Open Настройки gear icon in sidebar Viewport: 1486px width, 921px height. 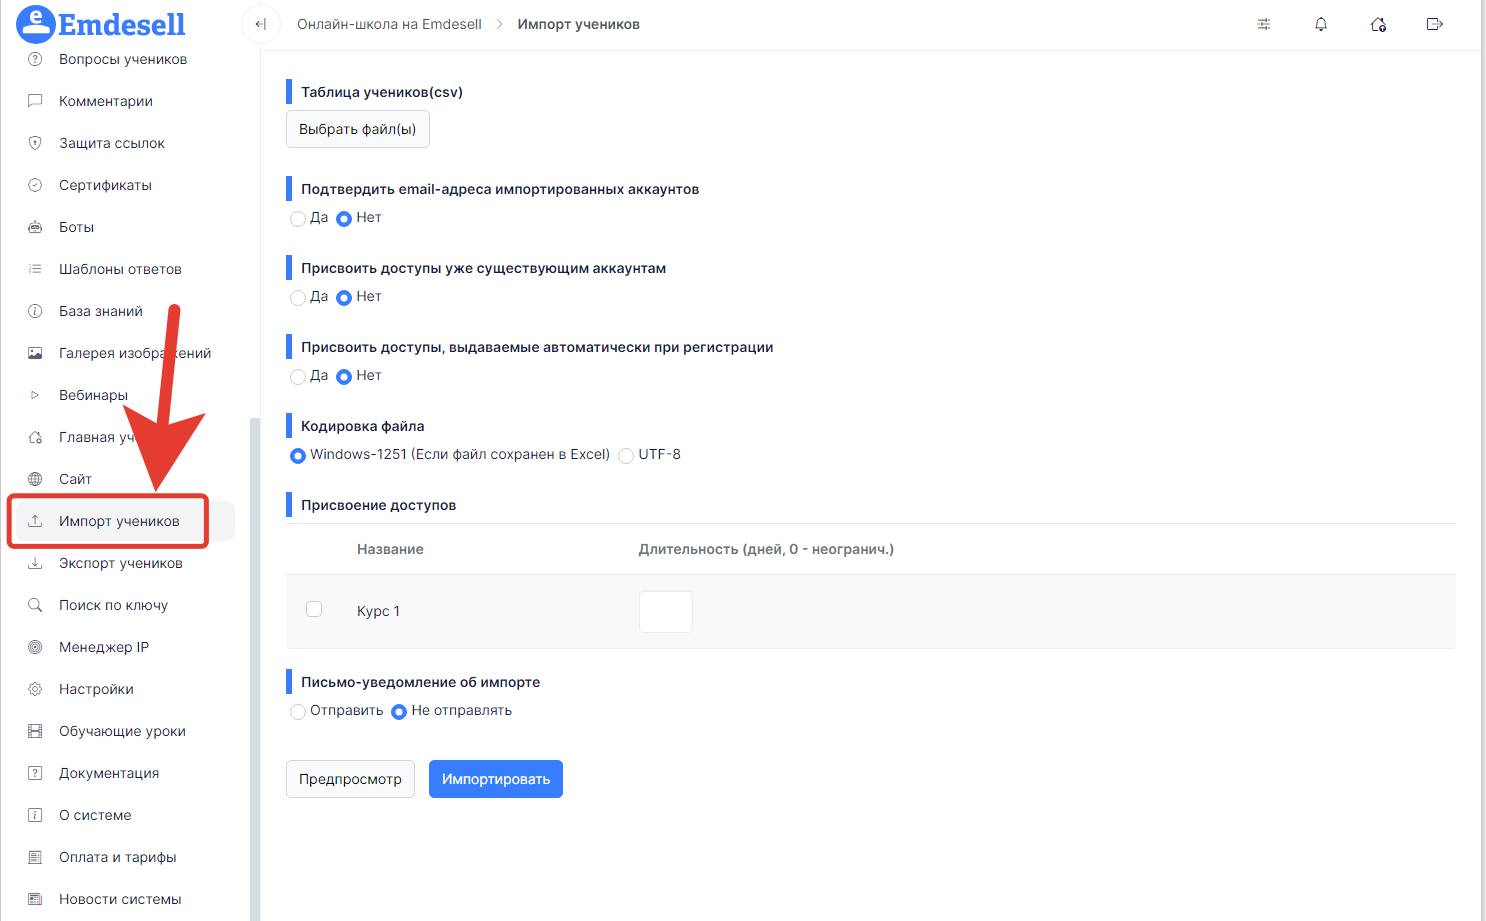(x=35, y=689)
